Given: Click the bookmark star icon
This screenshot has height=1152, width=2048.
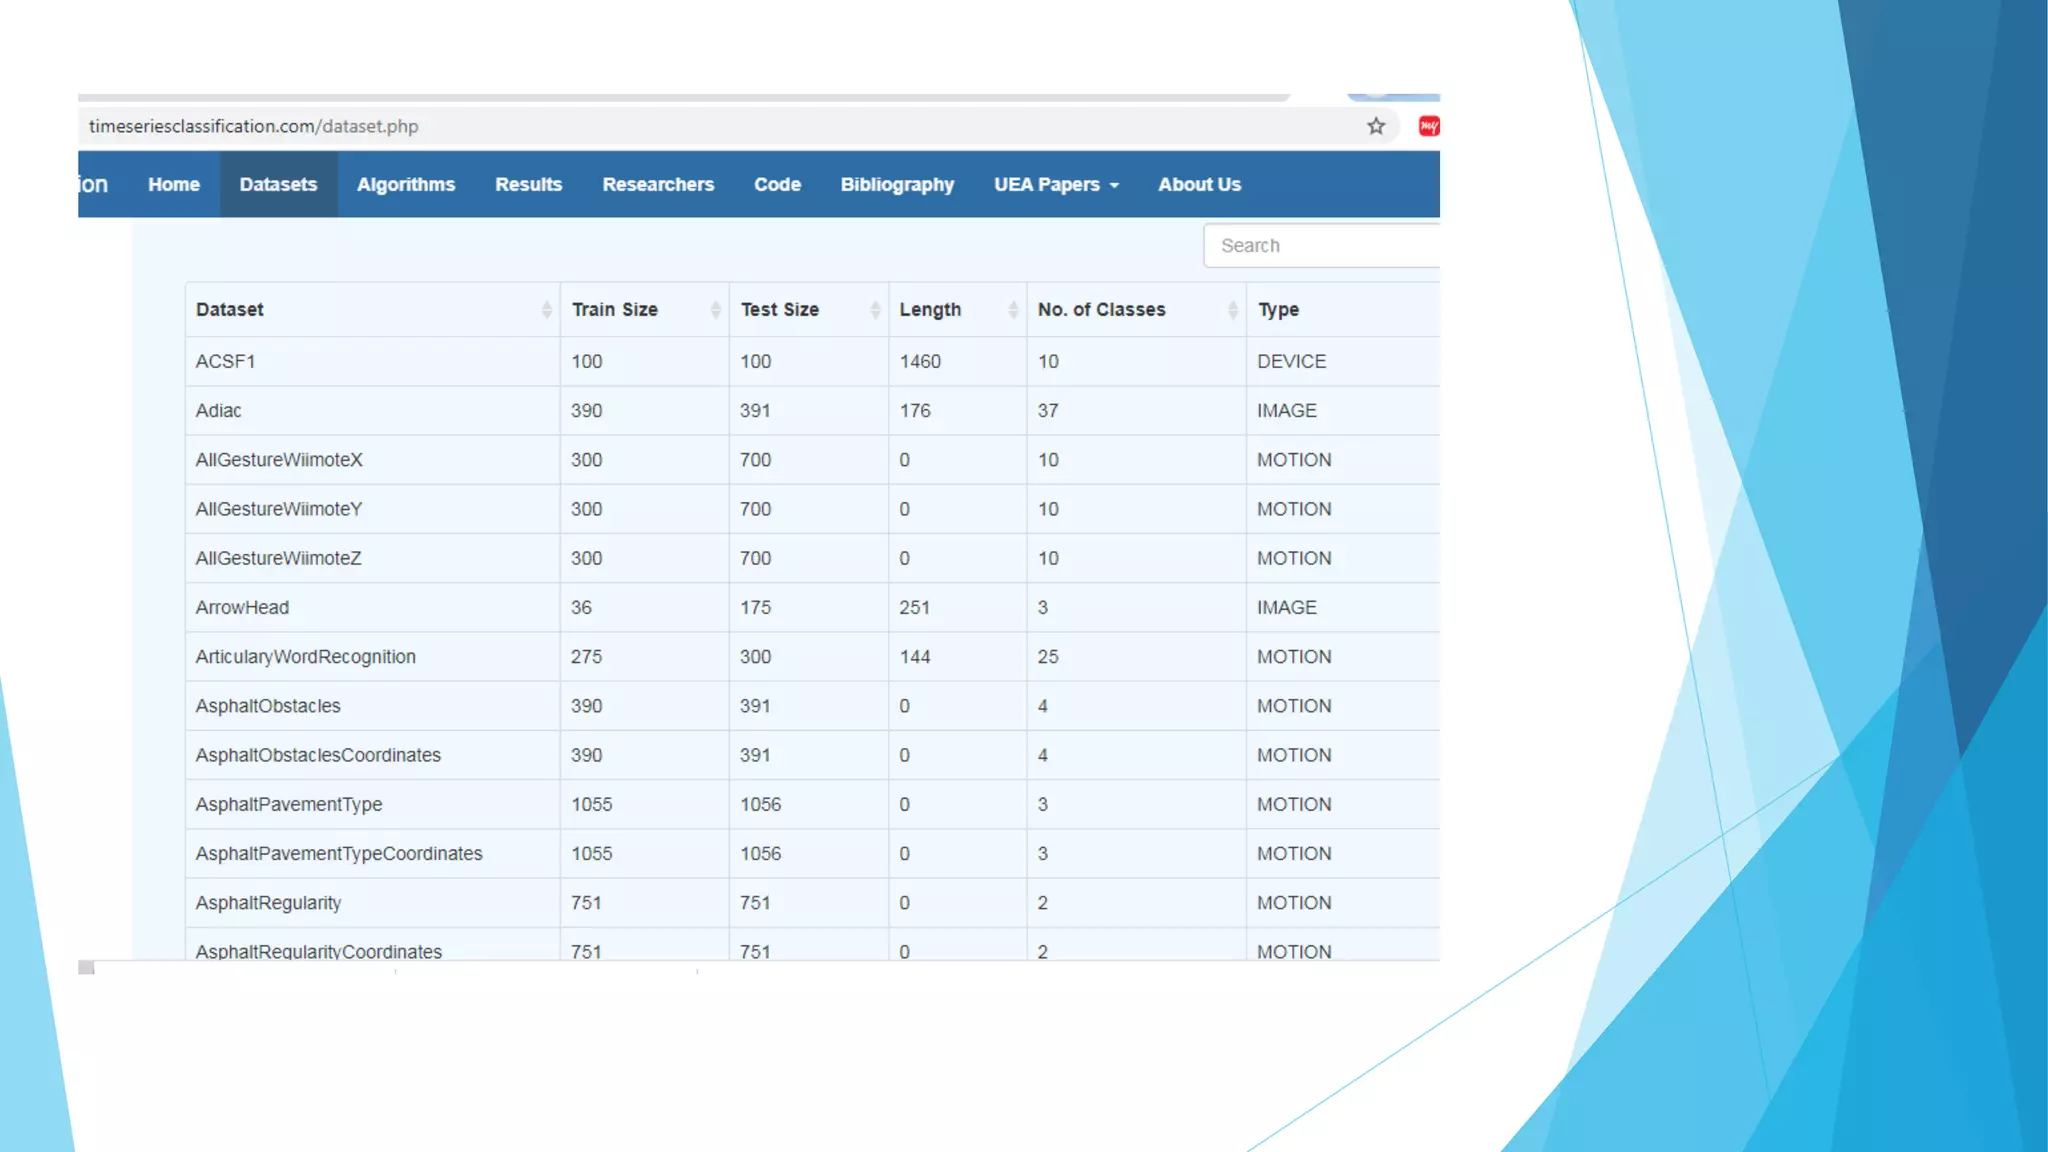Looking at the screenshot, I should point(1376,126).
